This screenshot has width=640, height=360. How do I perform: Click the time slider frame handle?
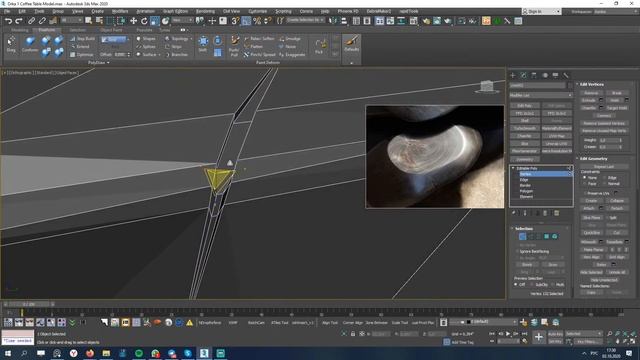(x=29, y=304)
